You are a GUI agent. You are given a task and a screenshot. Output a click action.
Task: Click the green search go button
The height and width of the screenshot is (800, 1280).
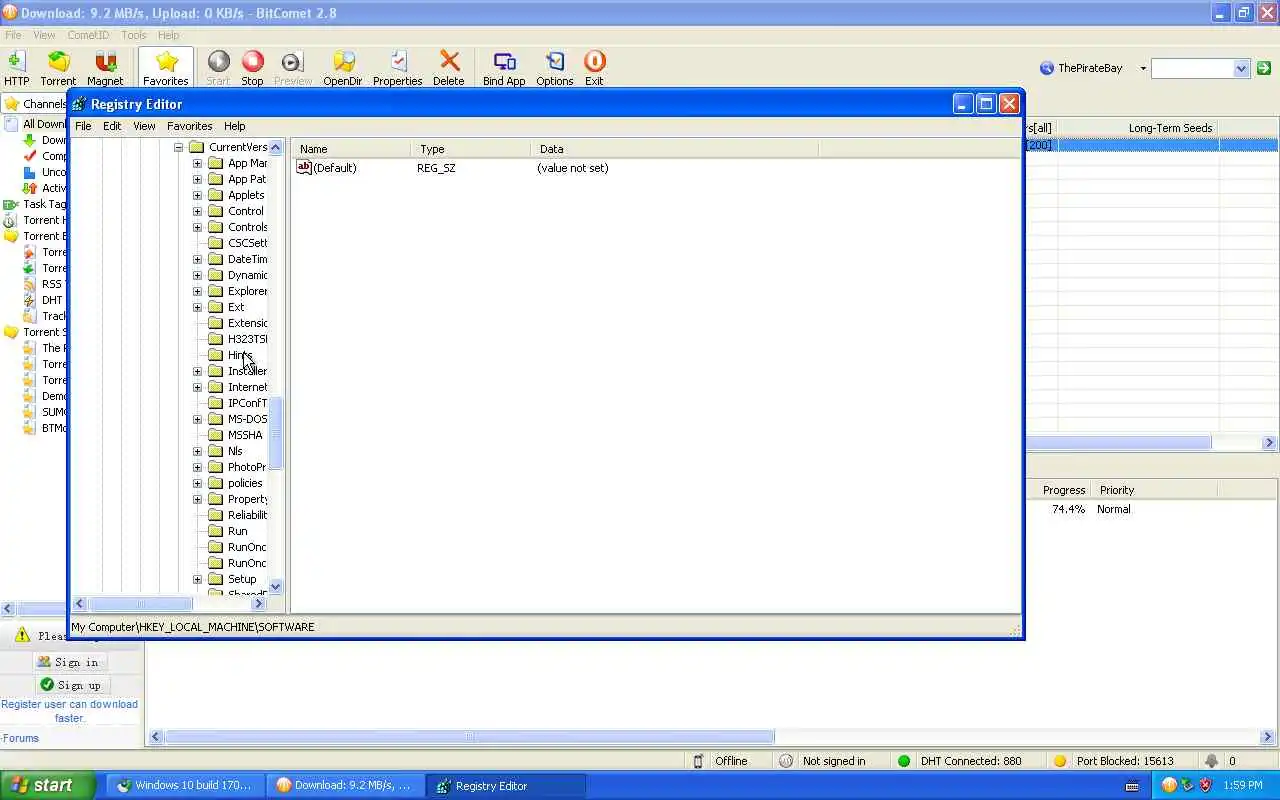[1264, 68]
